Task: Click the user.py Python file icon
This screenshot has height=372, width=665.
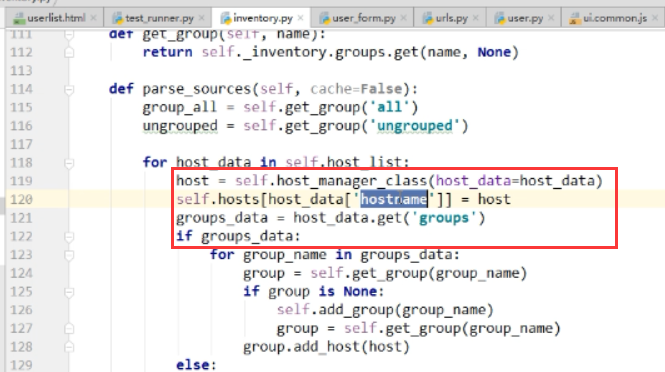Action: point(500,18)
